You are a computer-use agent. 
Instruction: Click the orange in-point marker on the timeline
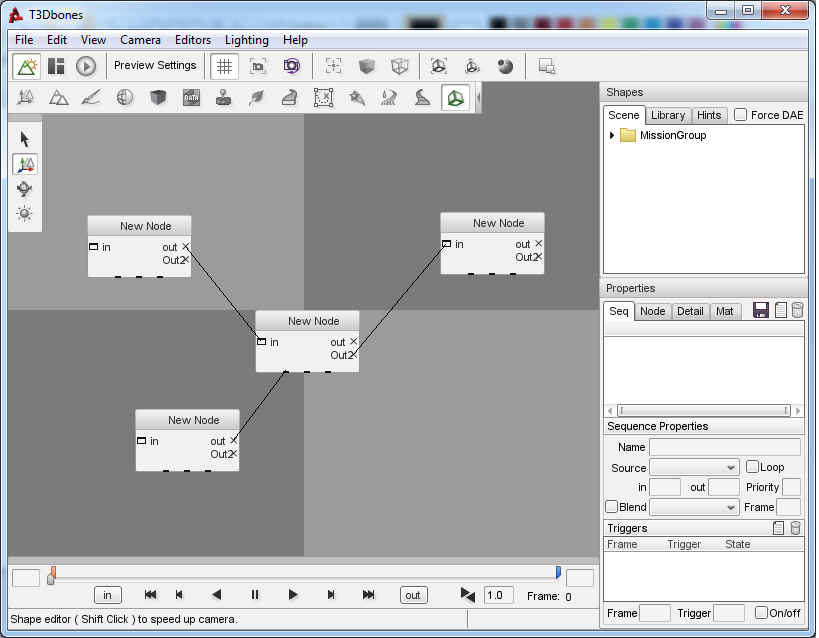click(x=53, y=572)
